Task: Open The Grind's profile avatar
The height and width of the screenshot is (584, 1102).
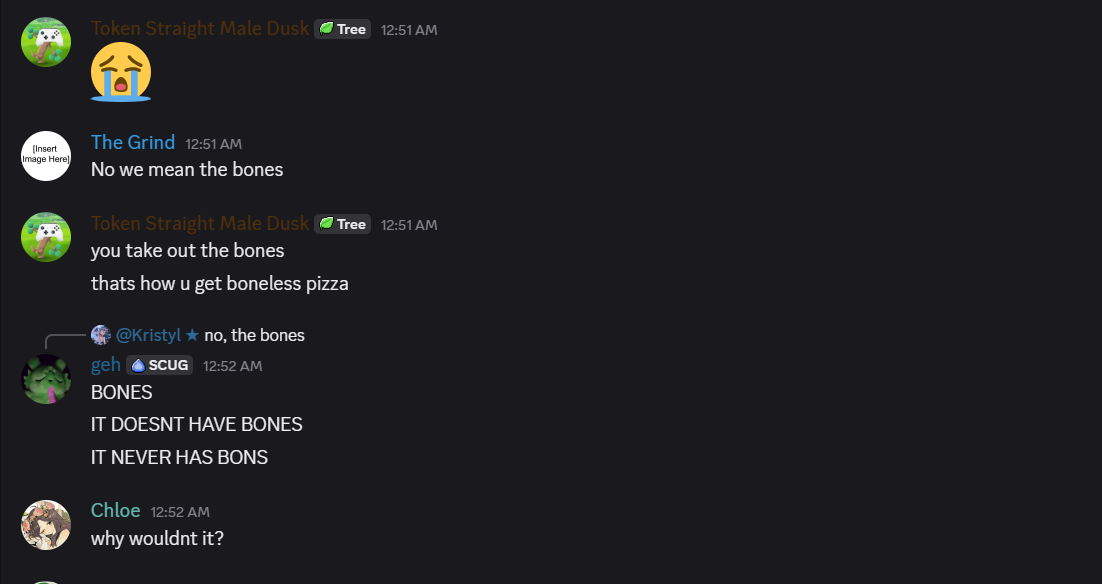Action: [46, 156]
